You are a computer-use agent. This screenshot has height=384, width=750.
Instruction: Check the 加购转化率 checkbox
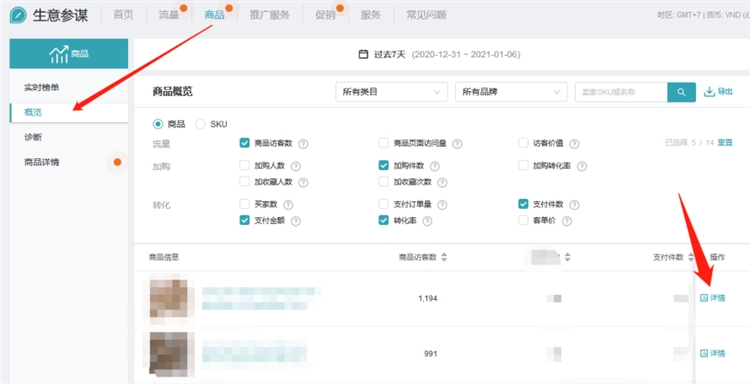pyautogui.click(x=523, y=165)
